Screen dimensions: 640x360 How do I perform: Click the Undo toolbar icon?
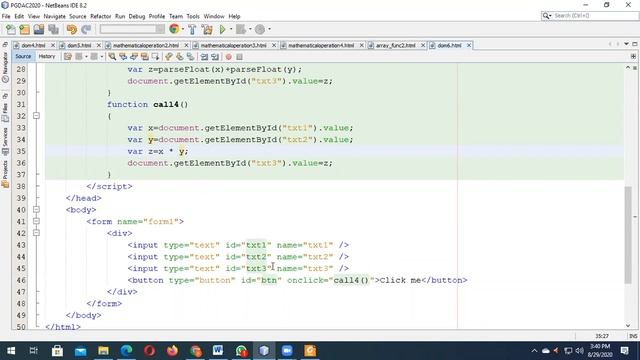72,29
